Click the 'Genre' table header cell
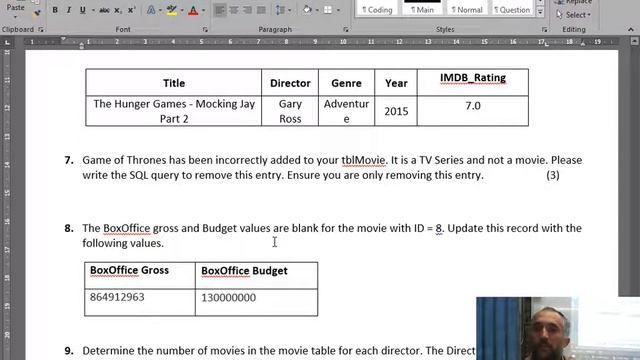 click(x=347, y=83)
